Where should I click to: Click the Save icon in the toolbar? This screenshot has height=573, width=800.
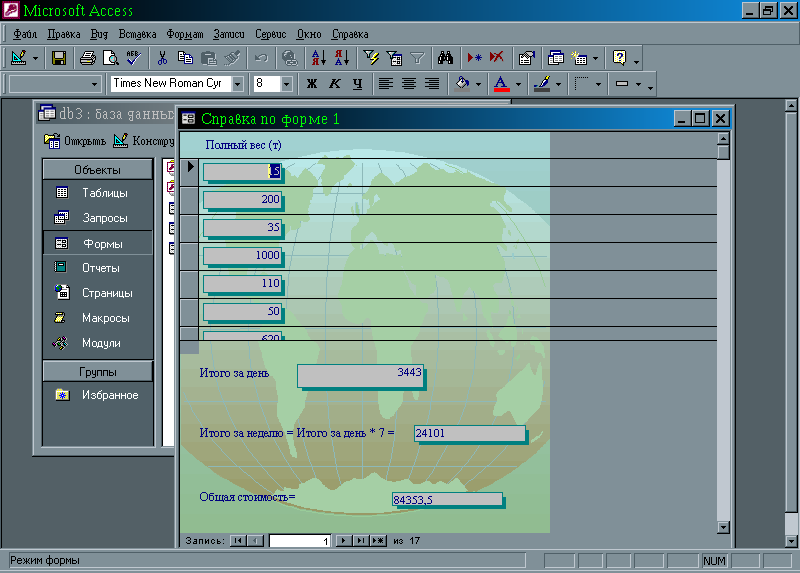click(x=59, y=58)
